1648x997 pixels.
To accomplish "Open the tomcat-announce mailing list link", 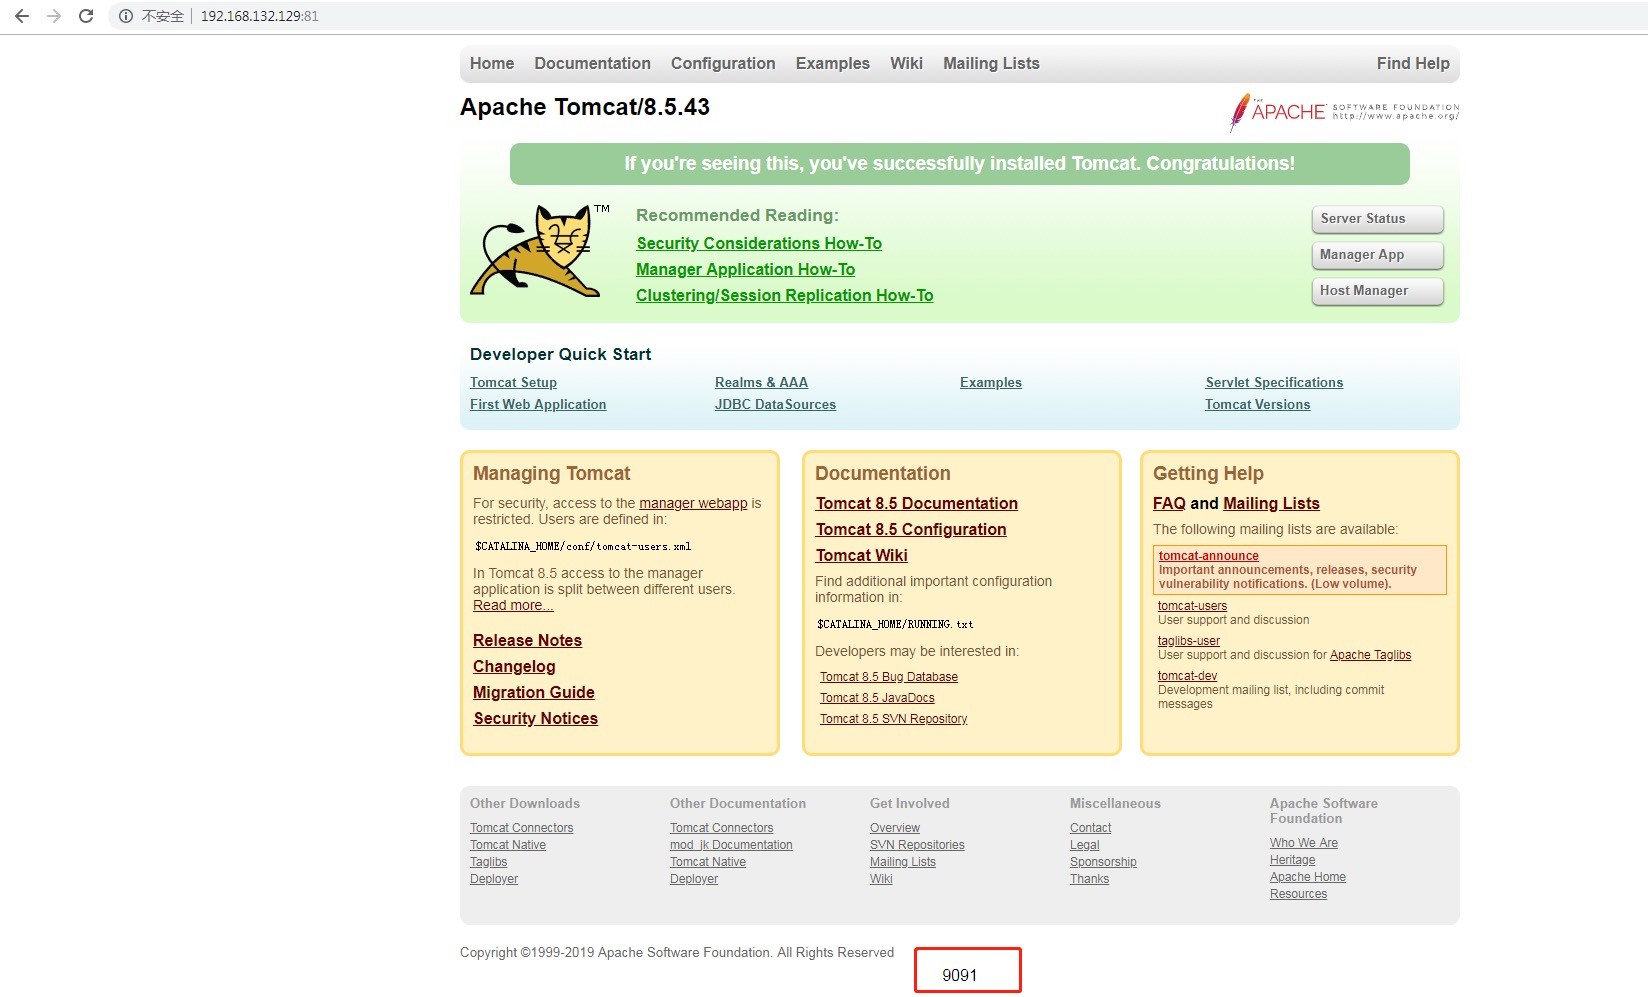I will (x=1208, y=556).
